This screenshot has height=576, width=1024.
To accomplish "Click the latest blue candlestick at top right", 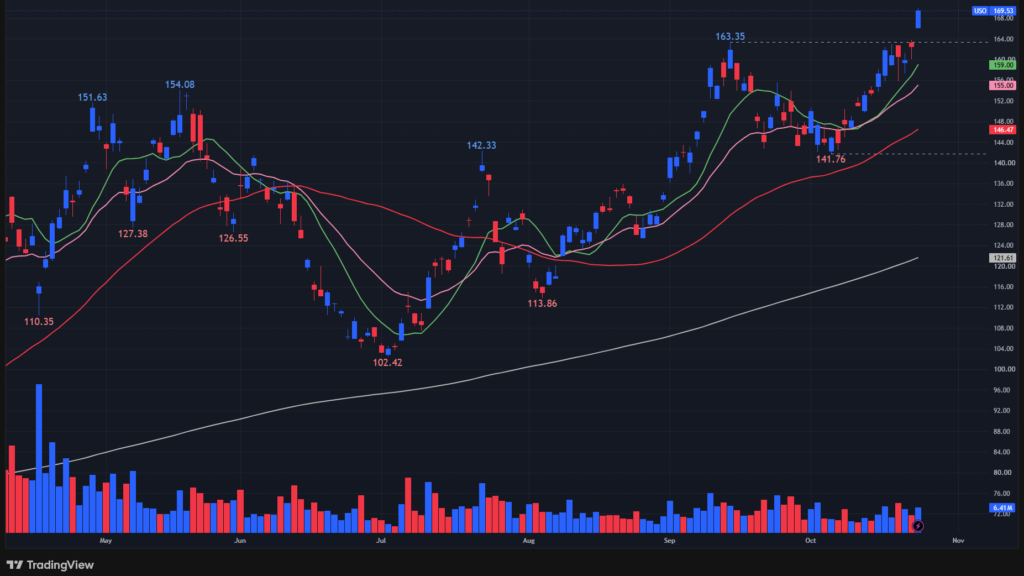I will coord(918,19).
